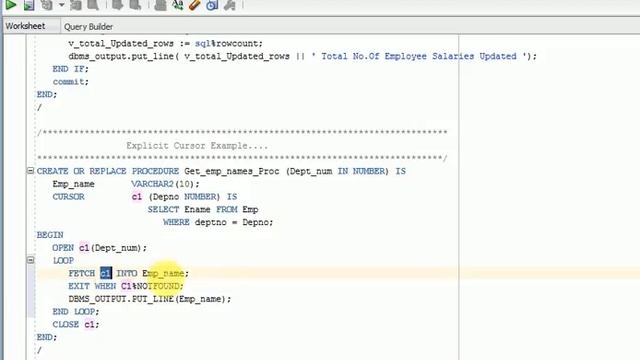The width and height of the screenshot is (640, 360).
Task: Click 'sql%rowcount' in the assignment line
Action: 227,43
